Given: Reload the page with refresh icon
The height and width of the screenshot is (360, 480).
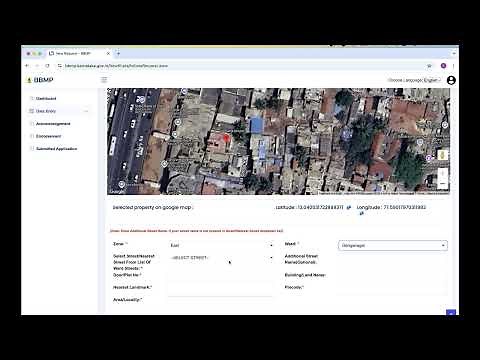Looking at the screenshot, I should pyautogui.click(x=47, y=66).
